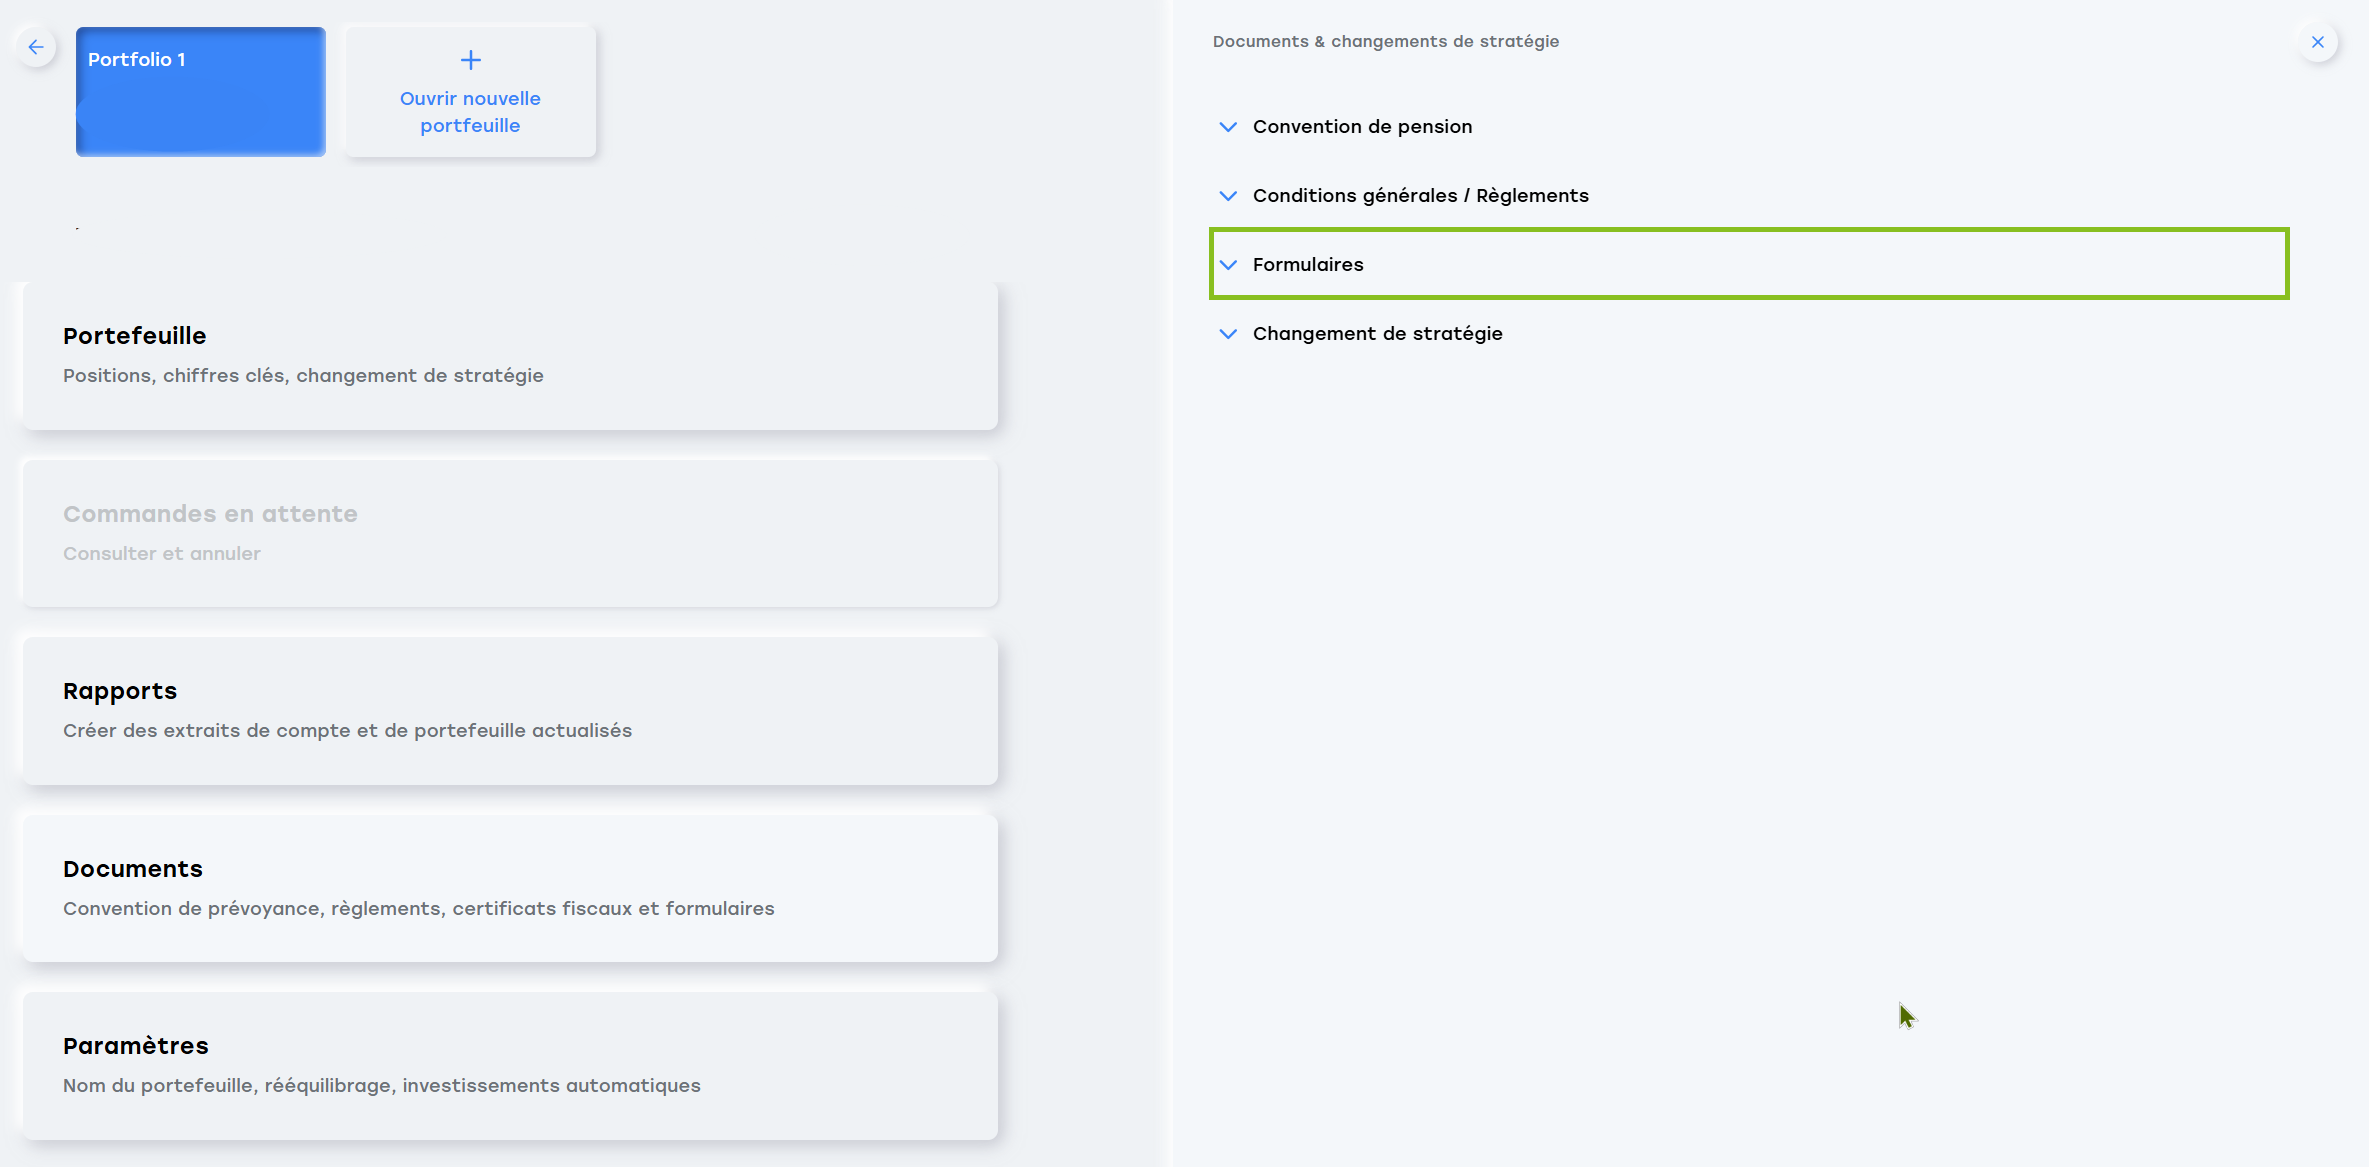This screenshot has height=1167, width=2369.
Task: Expand chevron beside Changement de stratégie
Action: 1228,334
